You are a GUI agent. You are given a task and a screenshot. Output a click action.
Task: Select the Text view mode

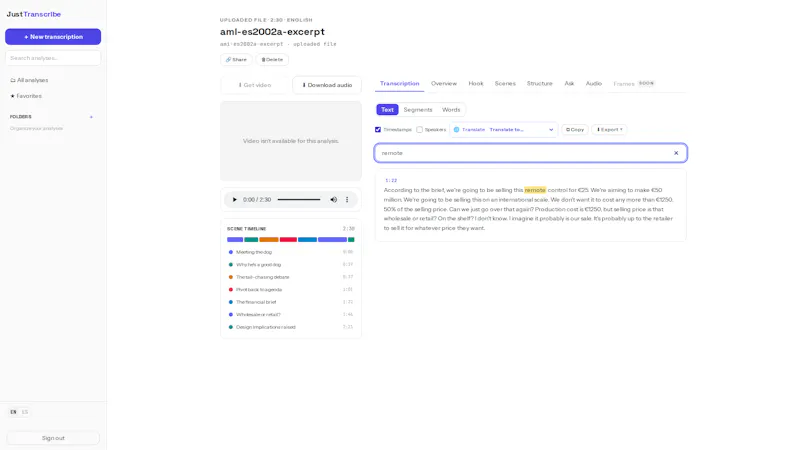[387, 110]
